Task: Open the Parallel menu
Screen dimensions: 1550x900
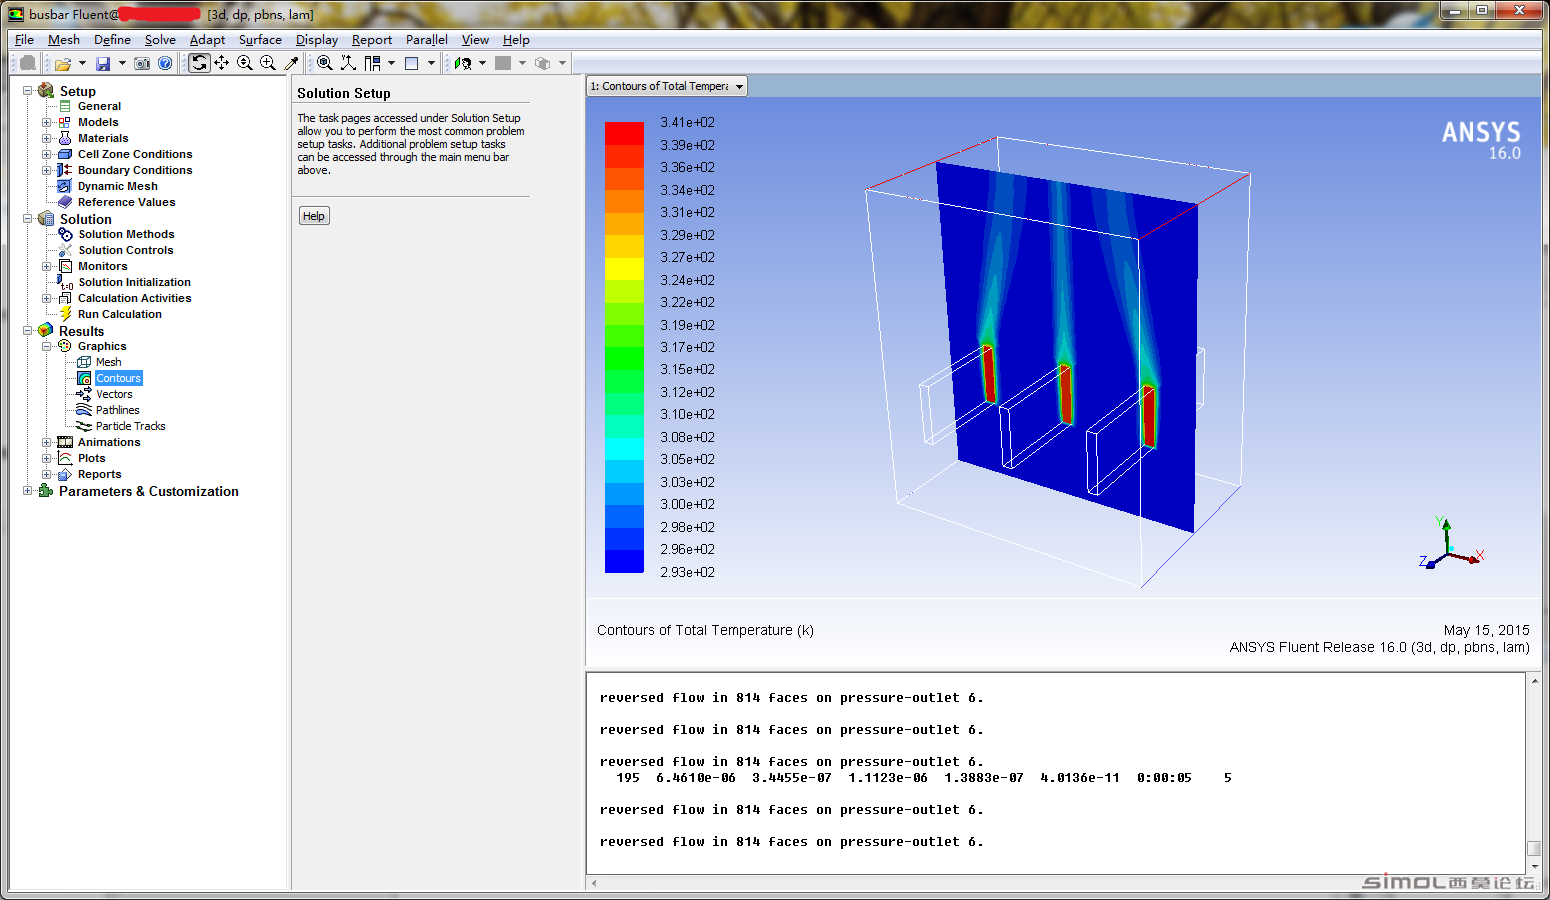Action: [427, 40]
